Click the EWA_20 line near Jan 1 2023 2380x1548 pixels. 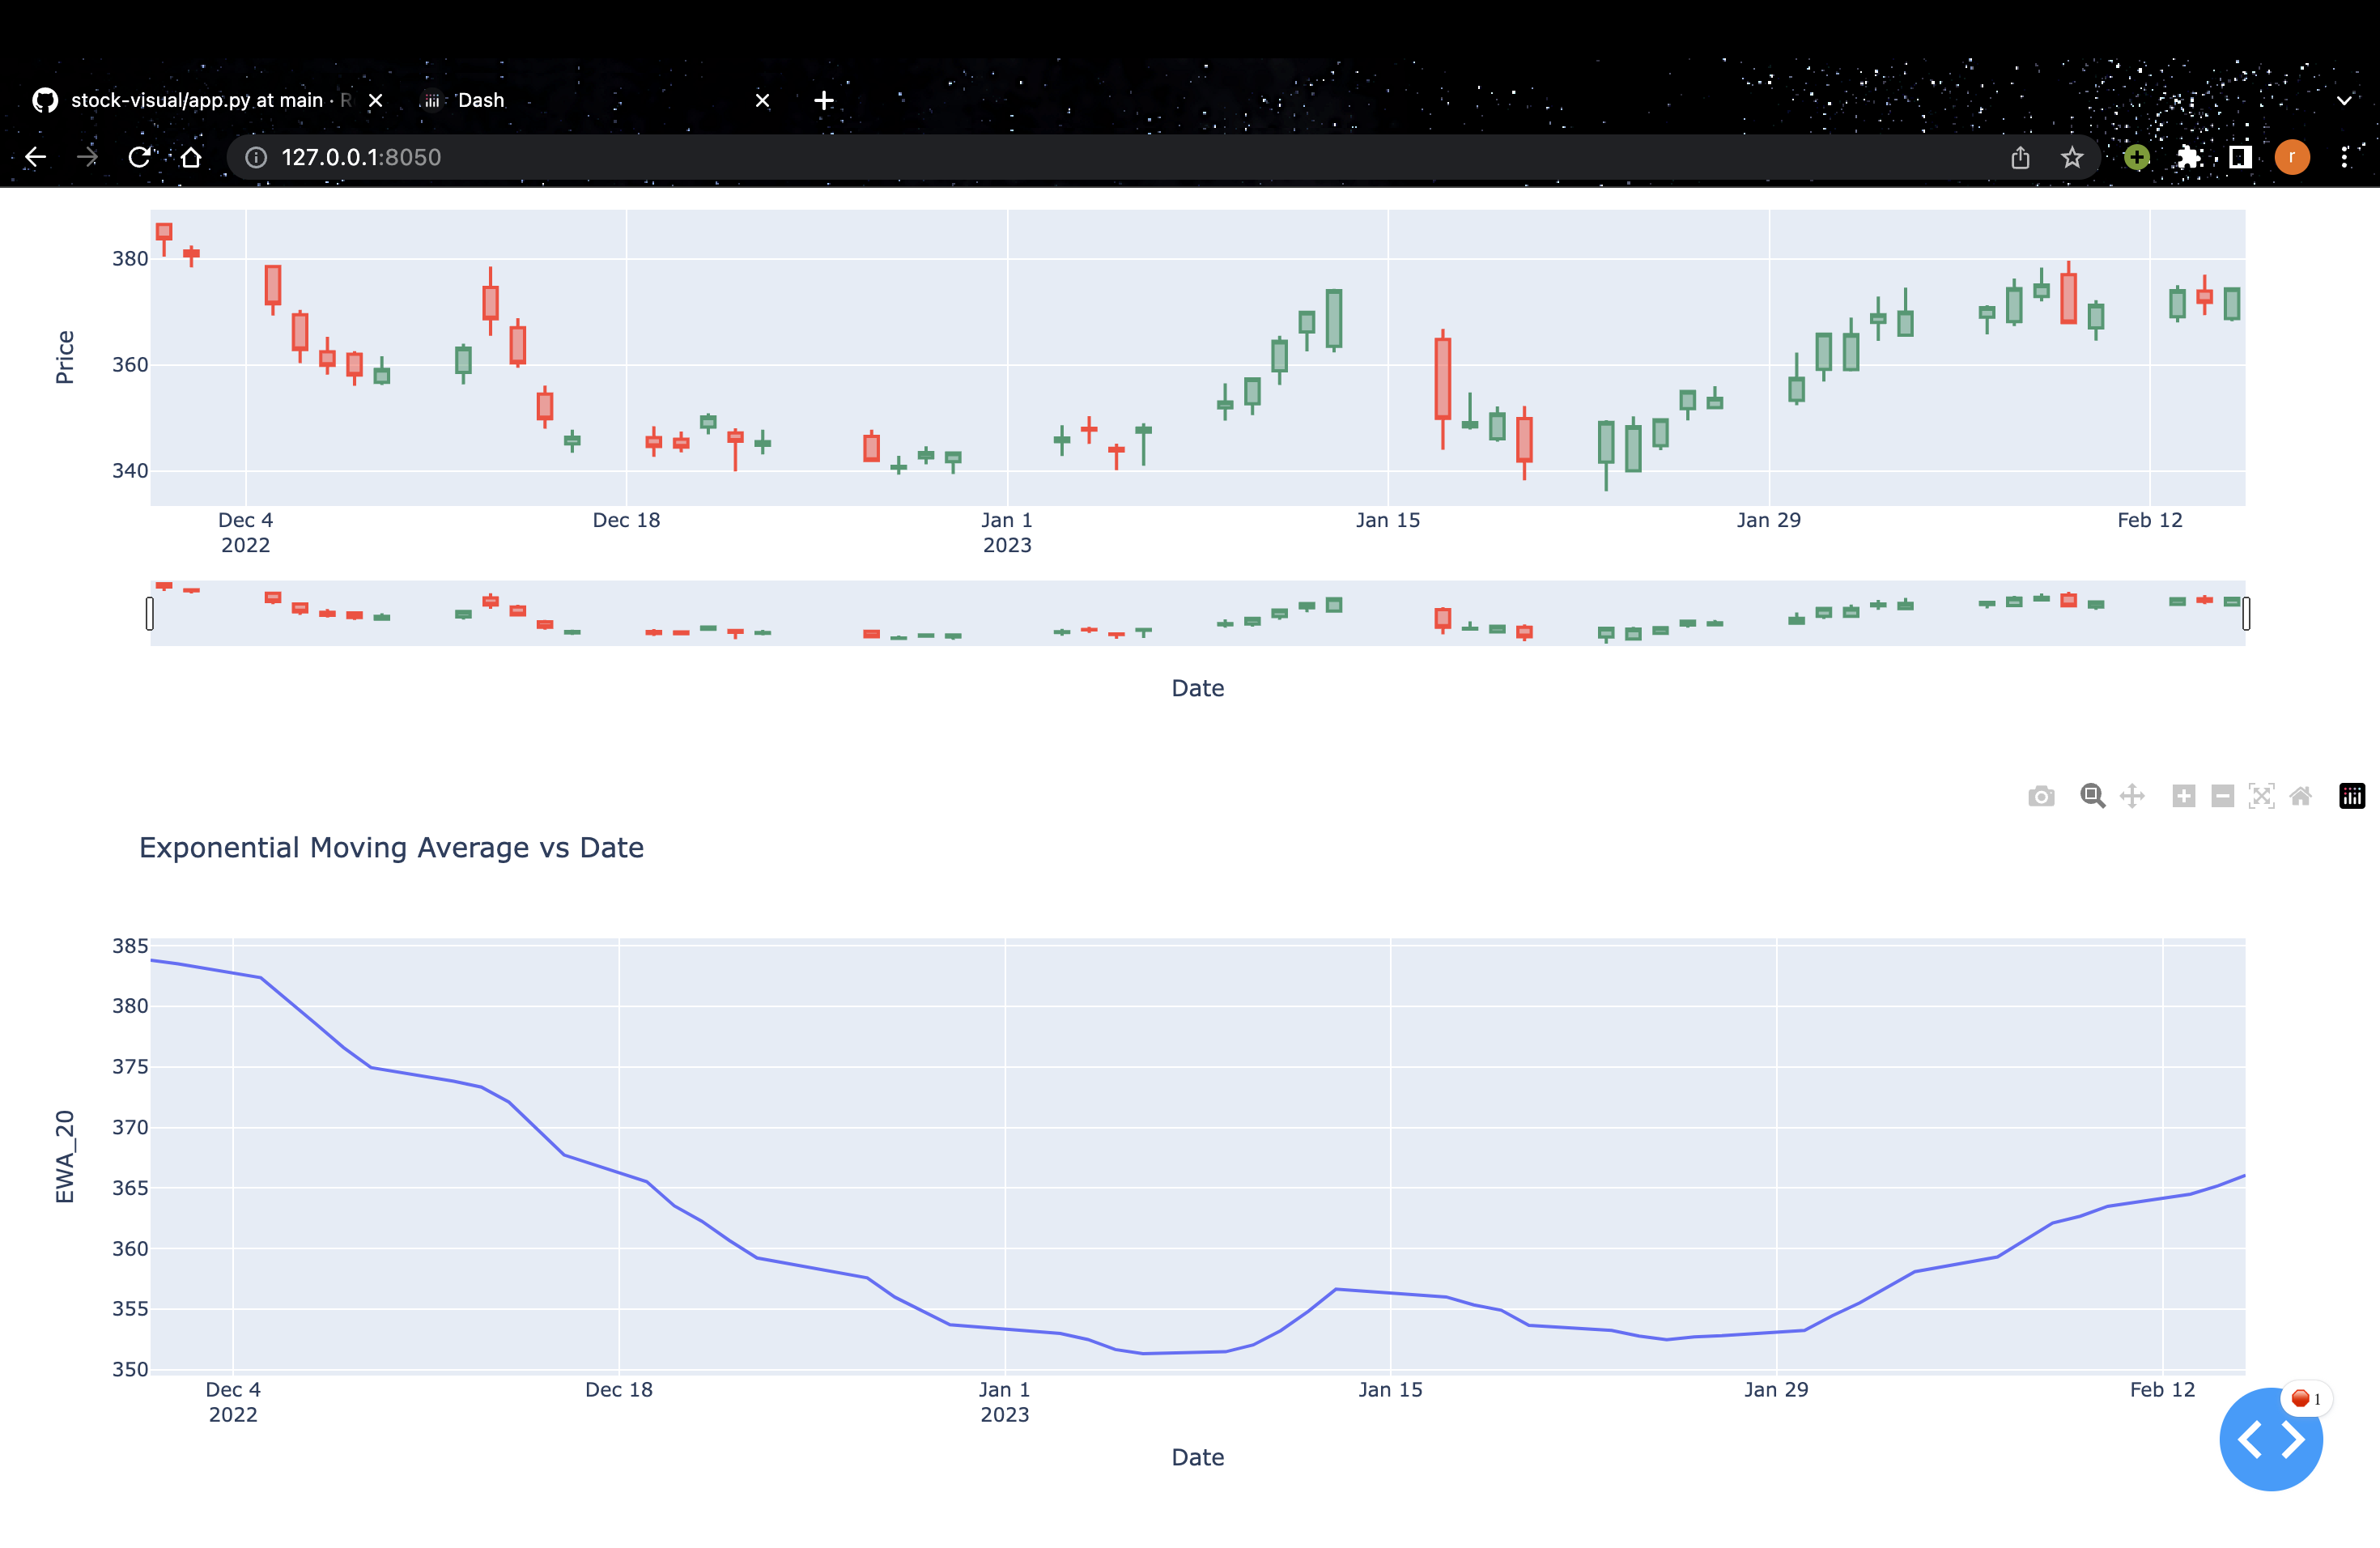pyautogui.click(x=1005, y=1329)
